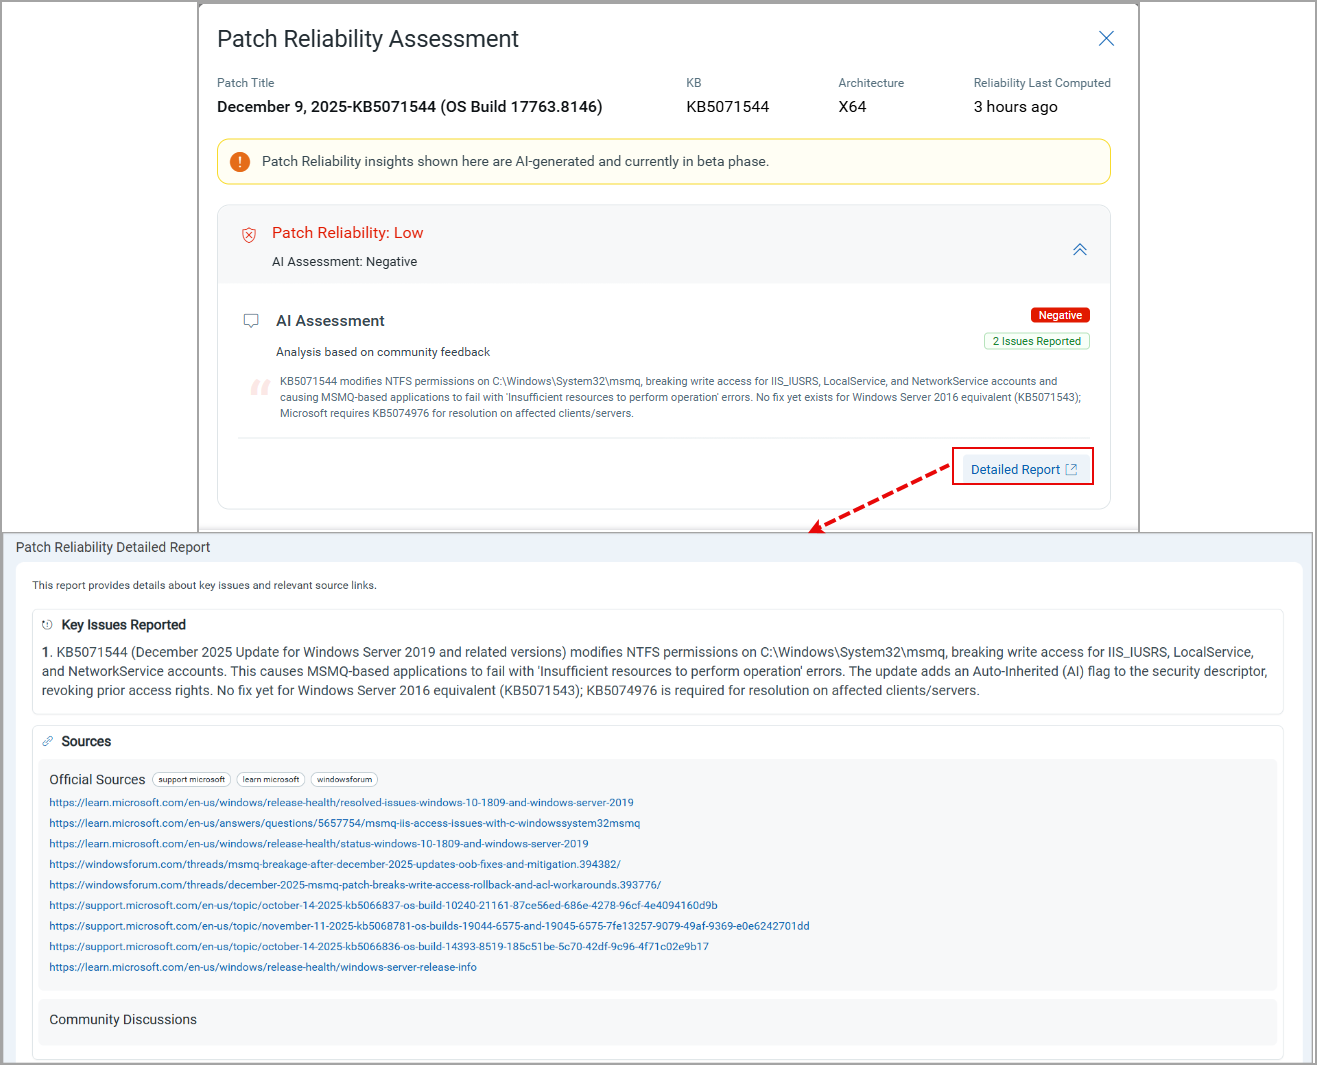Open windowsforum msmq-breakage-after-december-2025 thread link

[335, 865]
